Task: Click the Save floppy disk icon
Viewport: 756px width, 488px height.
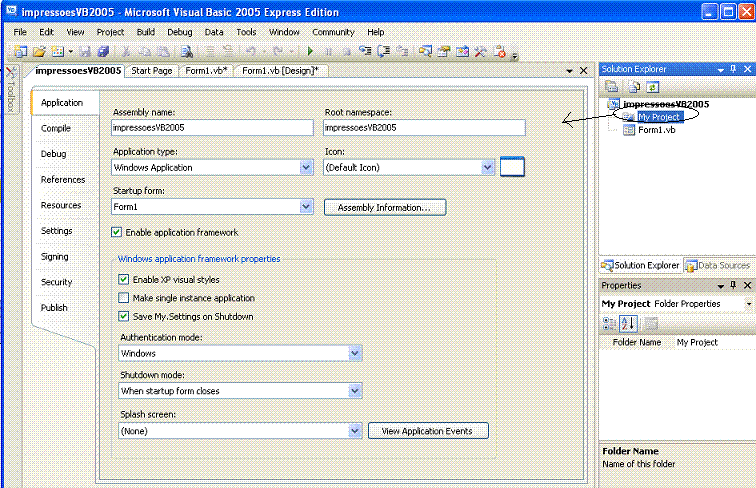Action: pos(85,52)
